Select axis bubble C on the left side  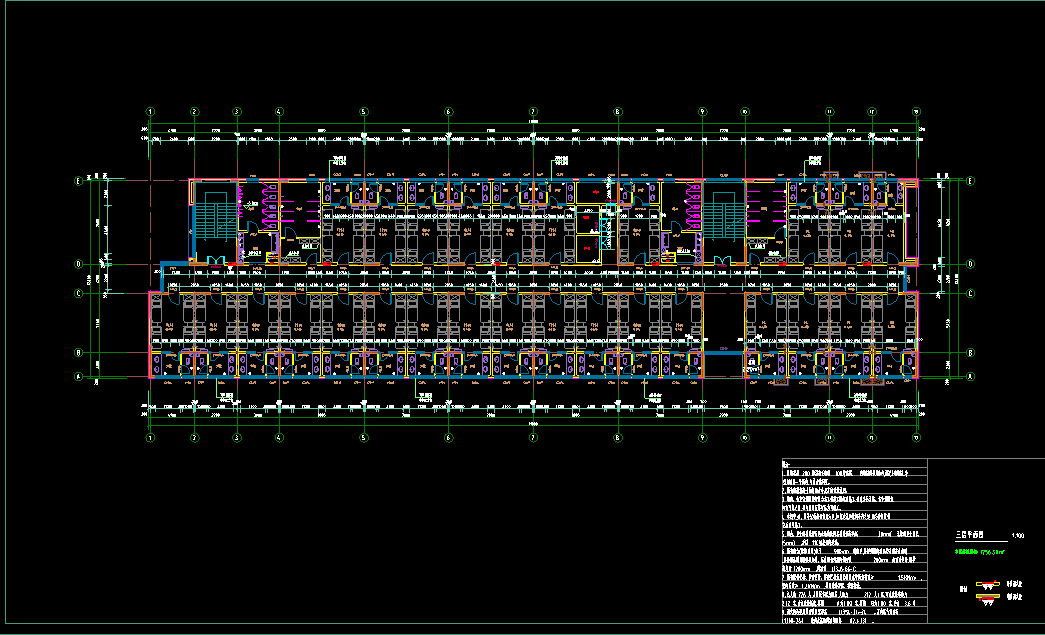click(78, 294)
